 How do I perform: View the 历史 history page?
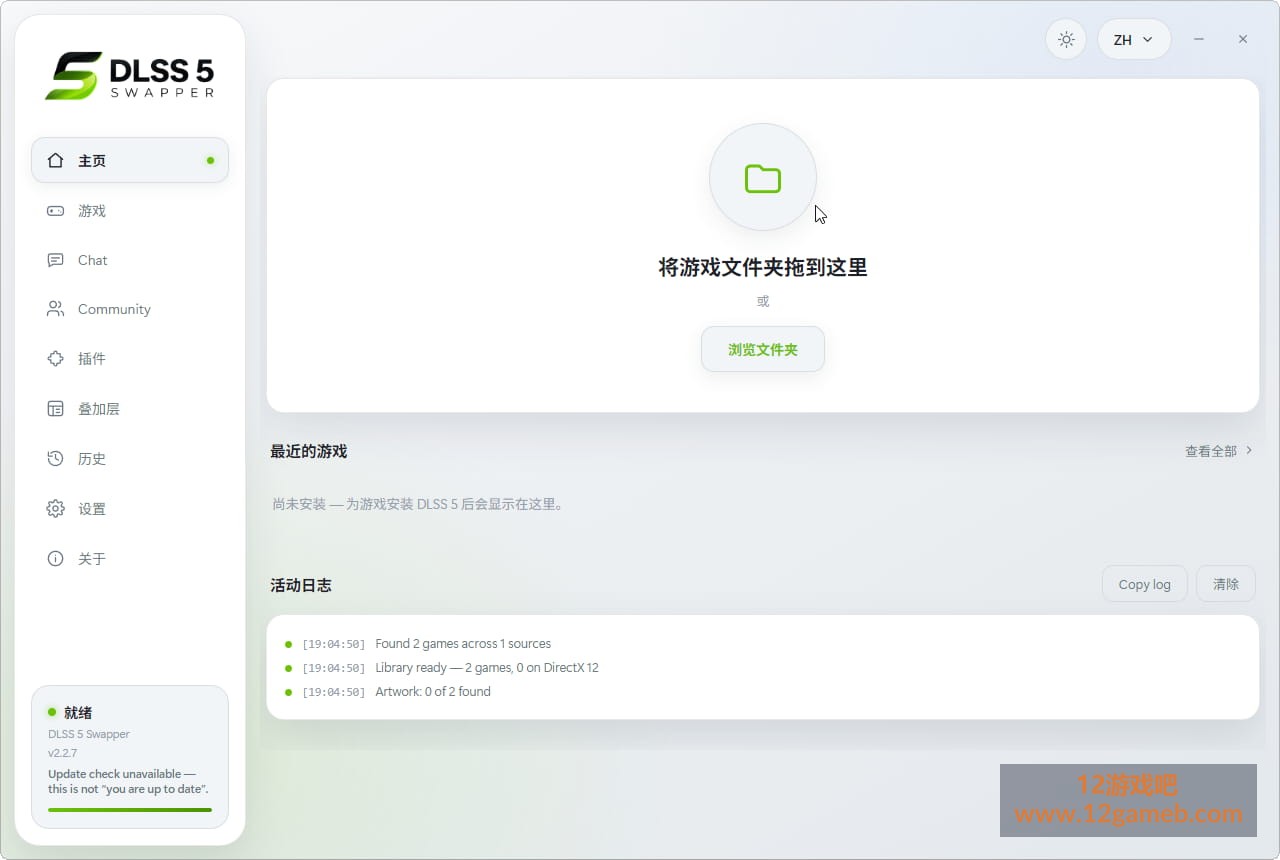tap(130, 459)
